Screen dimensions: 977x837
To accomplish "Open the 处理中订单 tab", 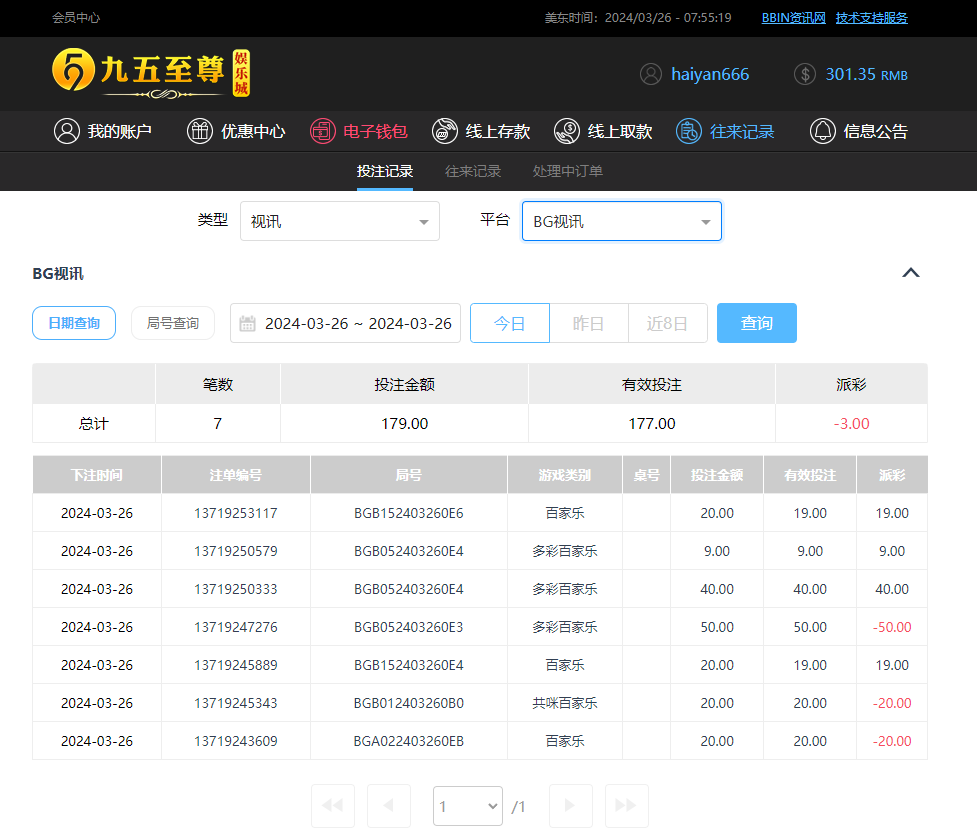I will tap(568, 171).
